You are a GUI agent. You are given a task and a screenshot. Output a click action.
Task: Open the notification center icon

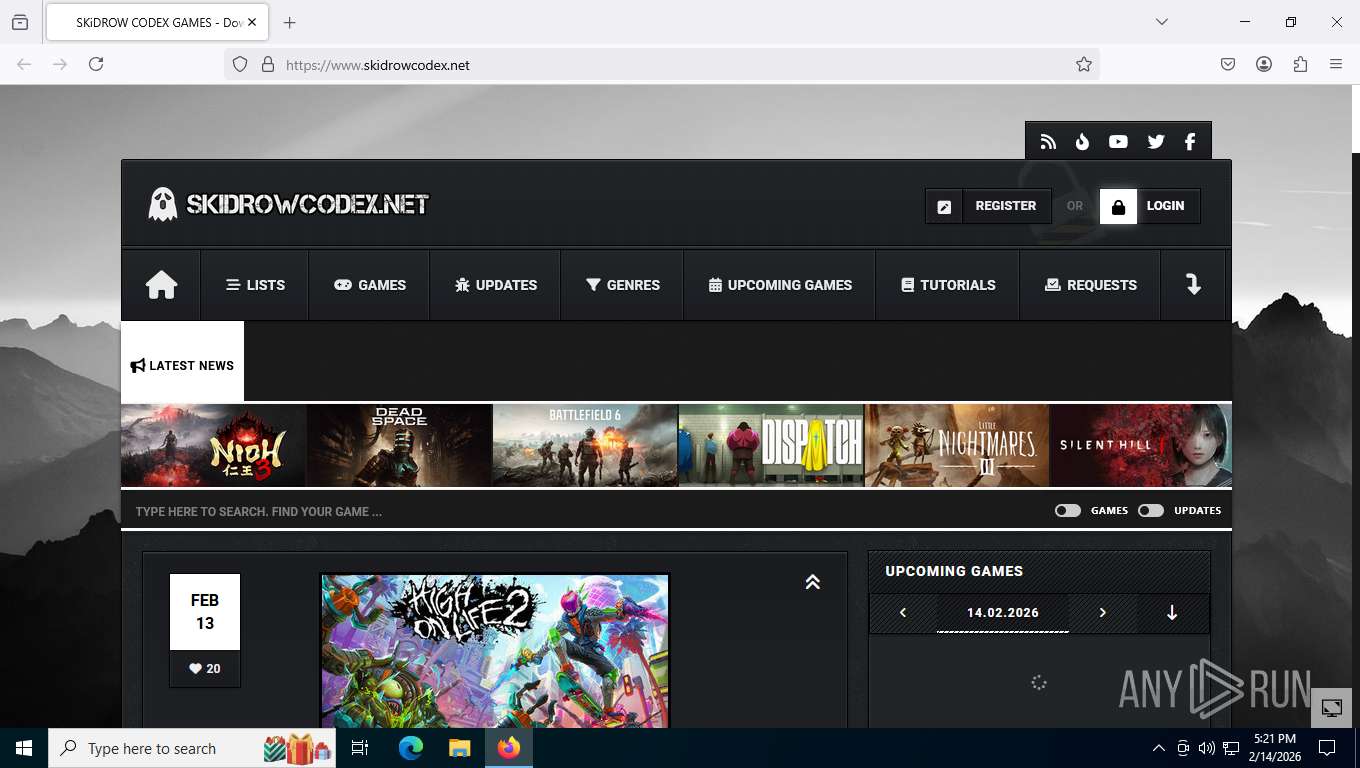[1327, 748]
